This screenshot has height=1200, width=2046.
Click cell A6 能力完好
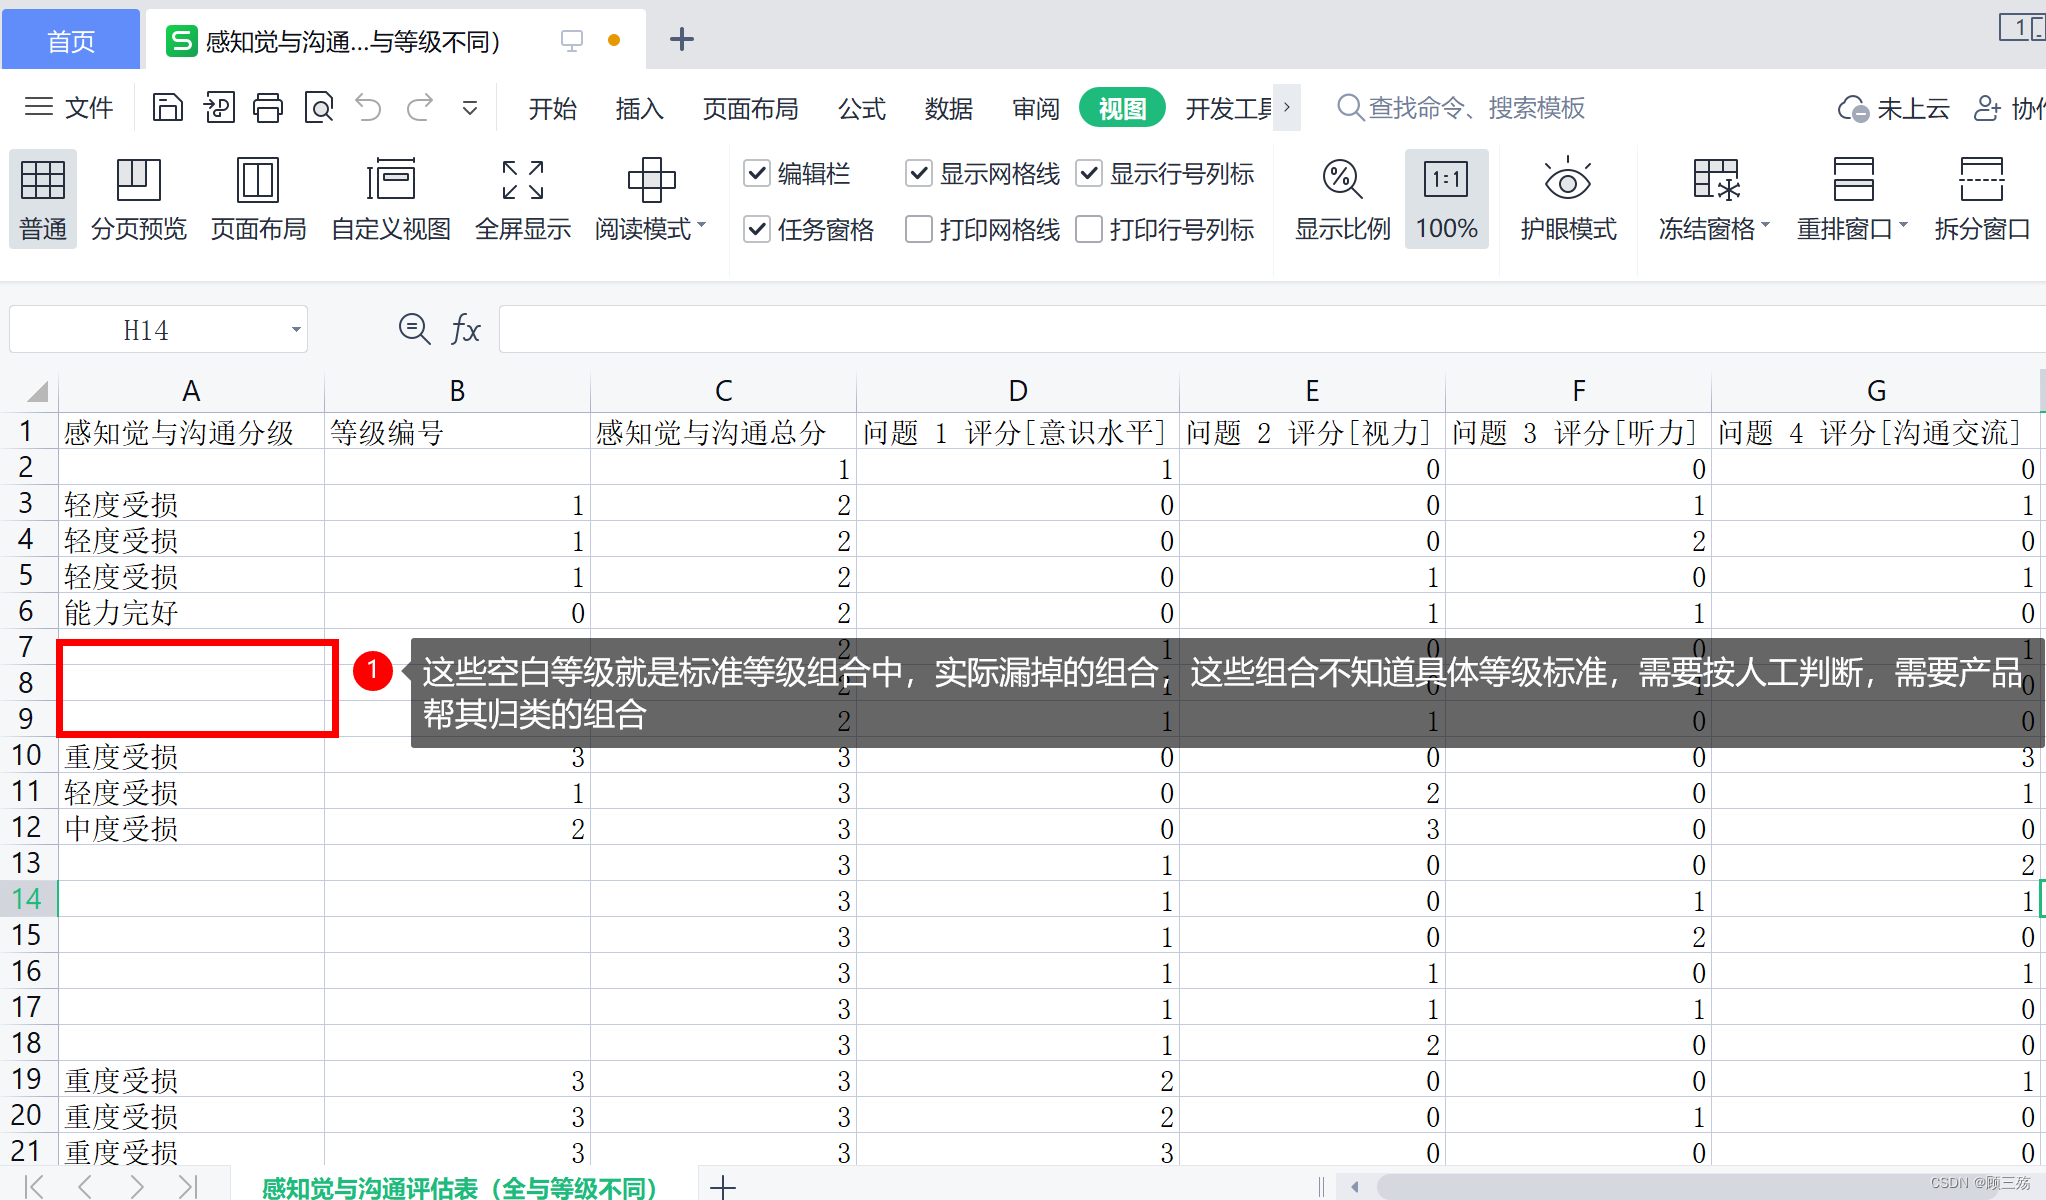(x=191, y=612)
